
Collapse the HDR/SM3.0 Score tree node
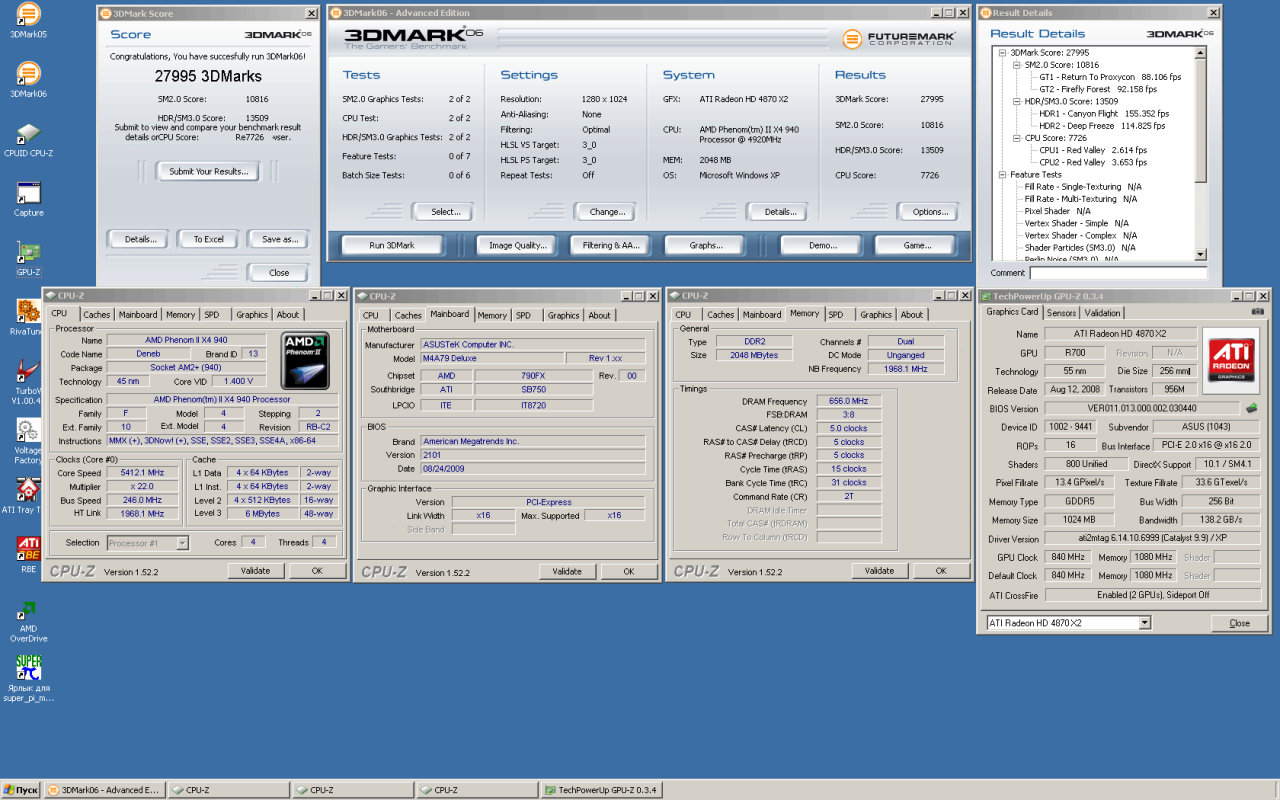1017,101
